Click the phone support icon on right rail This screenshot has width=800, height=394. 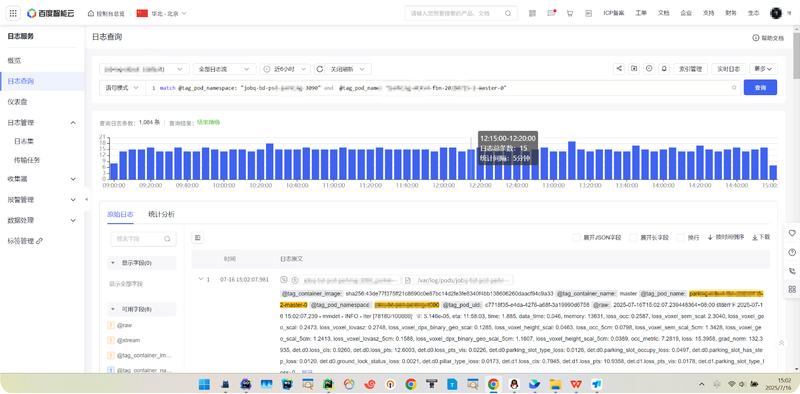coord(792,271)
